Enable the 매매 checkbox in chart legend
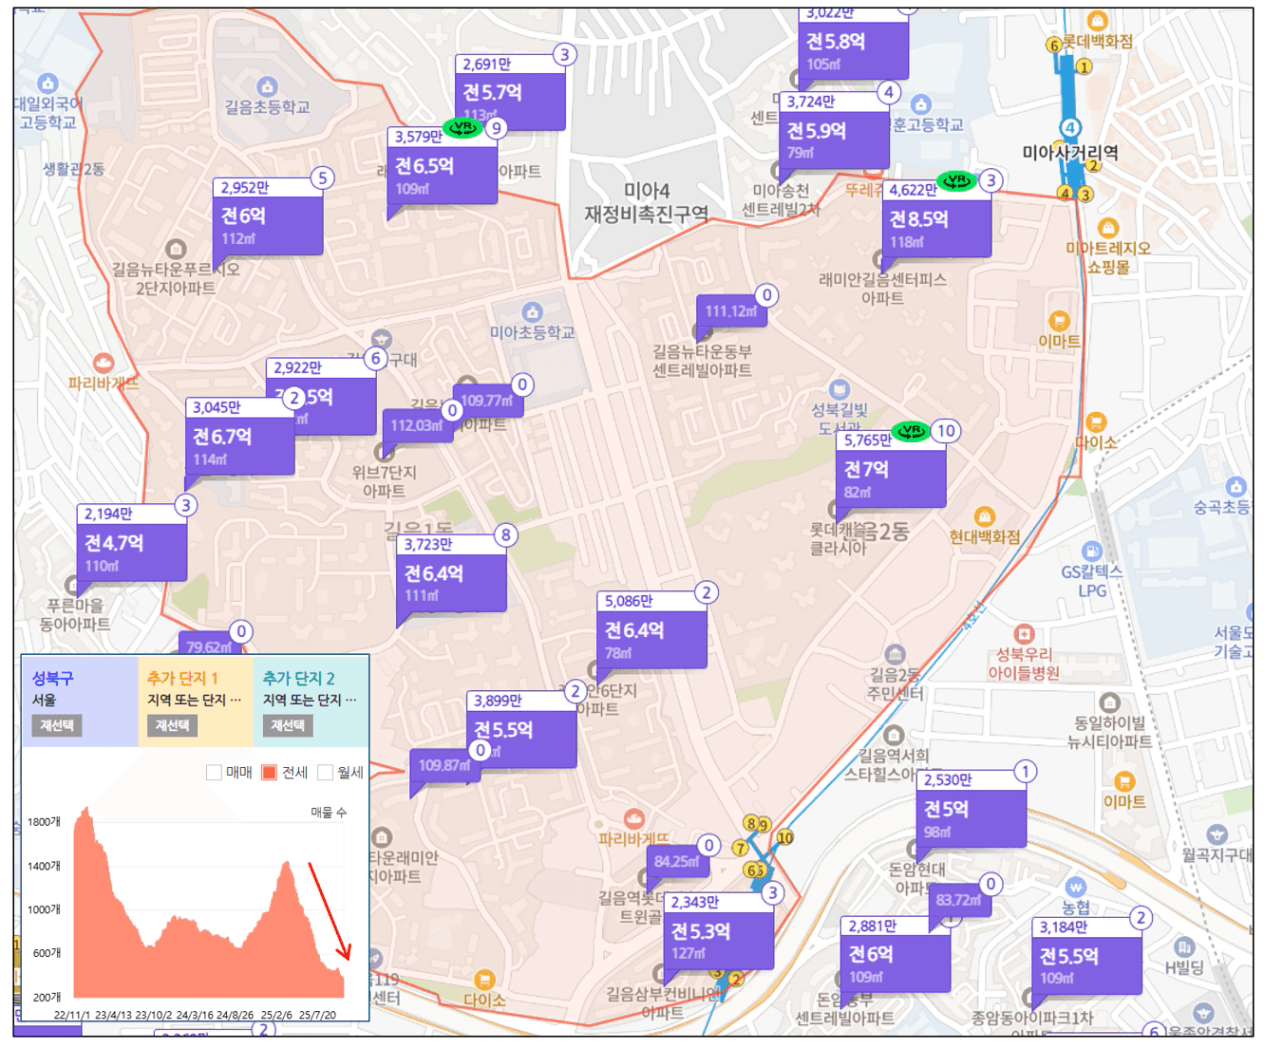1264x1048 pixels. point(213,772)
